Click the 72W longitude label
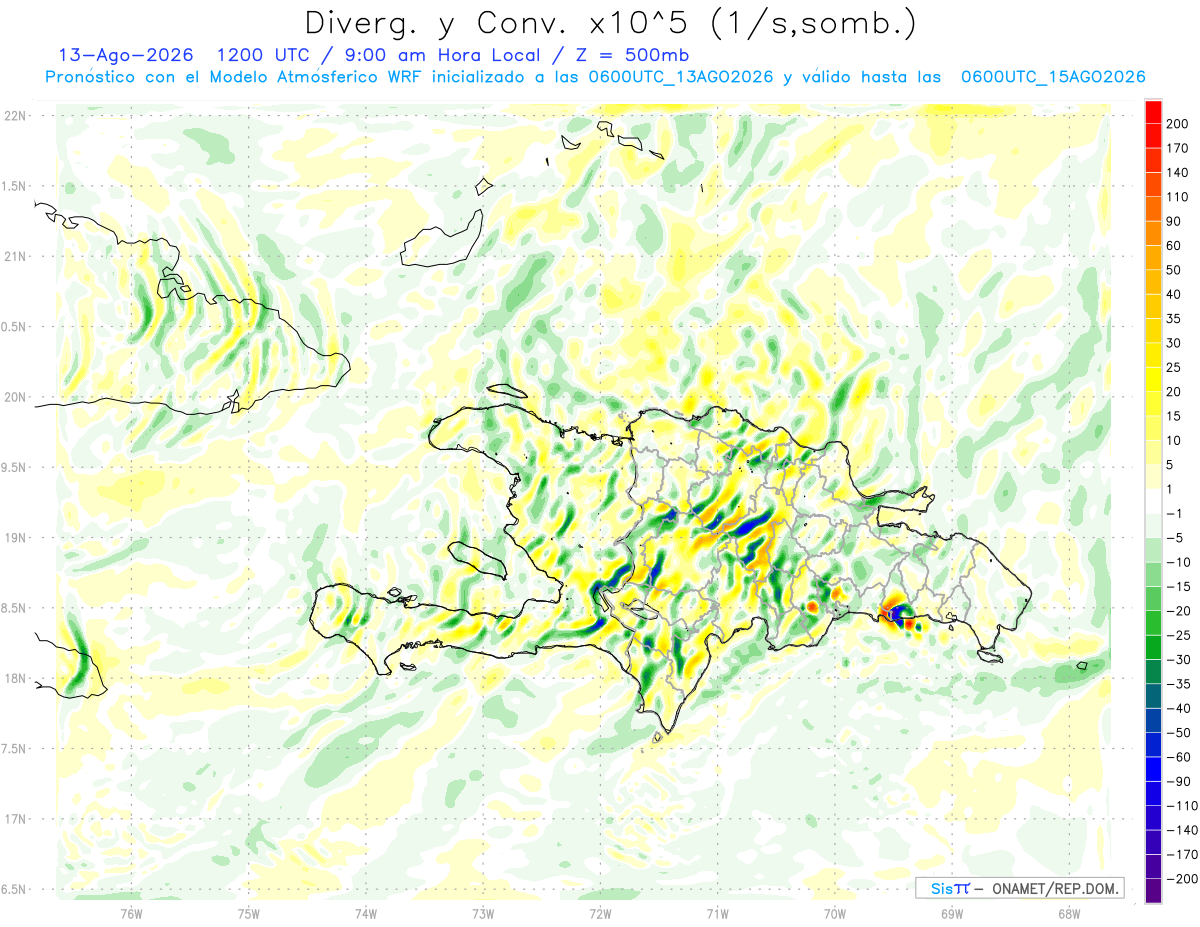Image resolution: width=1200 pixels, height=927 pixels. 600,912
